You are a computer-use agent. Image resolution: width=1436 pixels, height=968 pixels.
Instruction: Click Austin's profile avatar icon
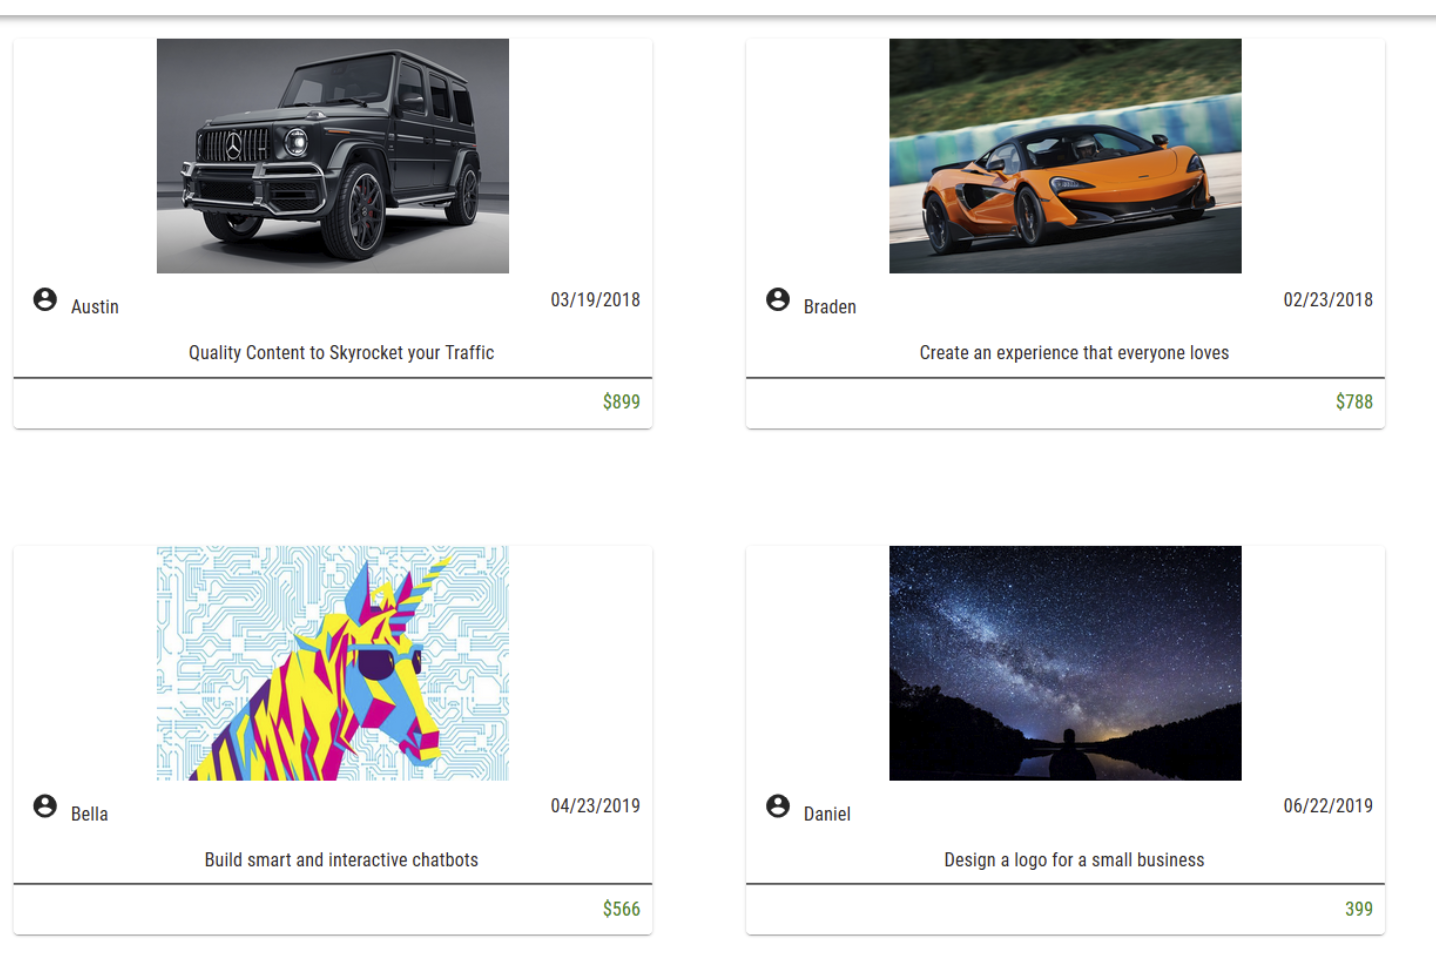[45, 299]
